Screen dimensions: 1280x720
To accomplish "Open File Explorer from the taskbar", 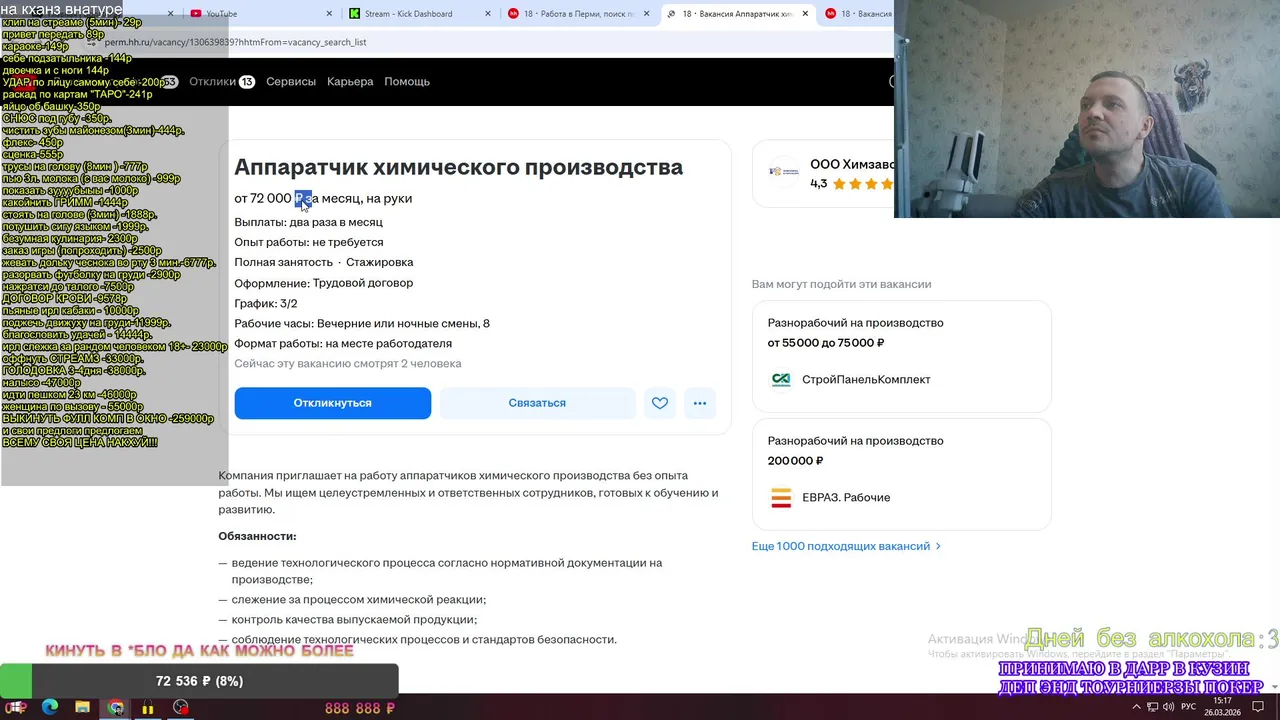I will click(x=83, y=708).
